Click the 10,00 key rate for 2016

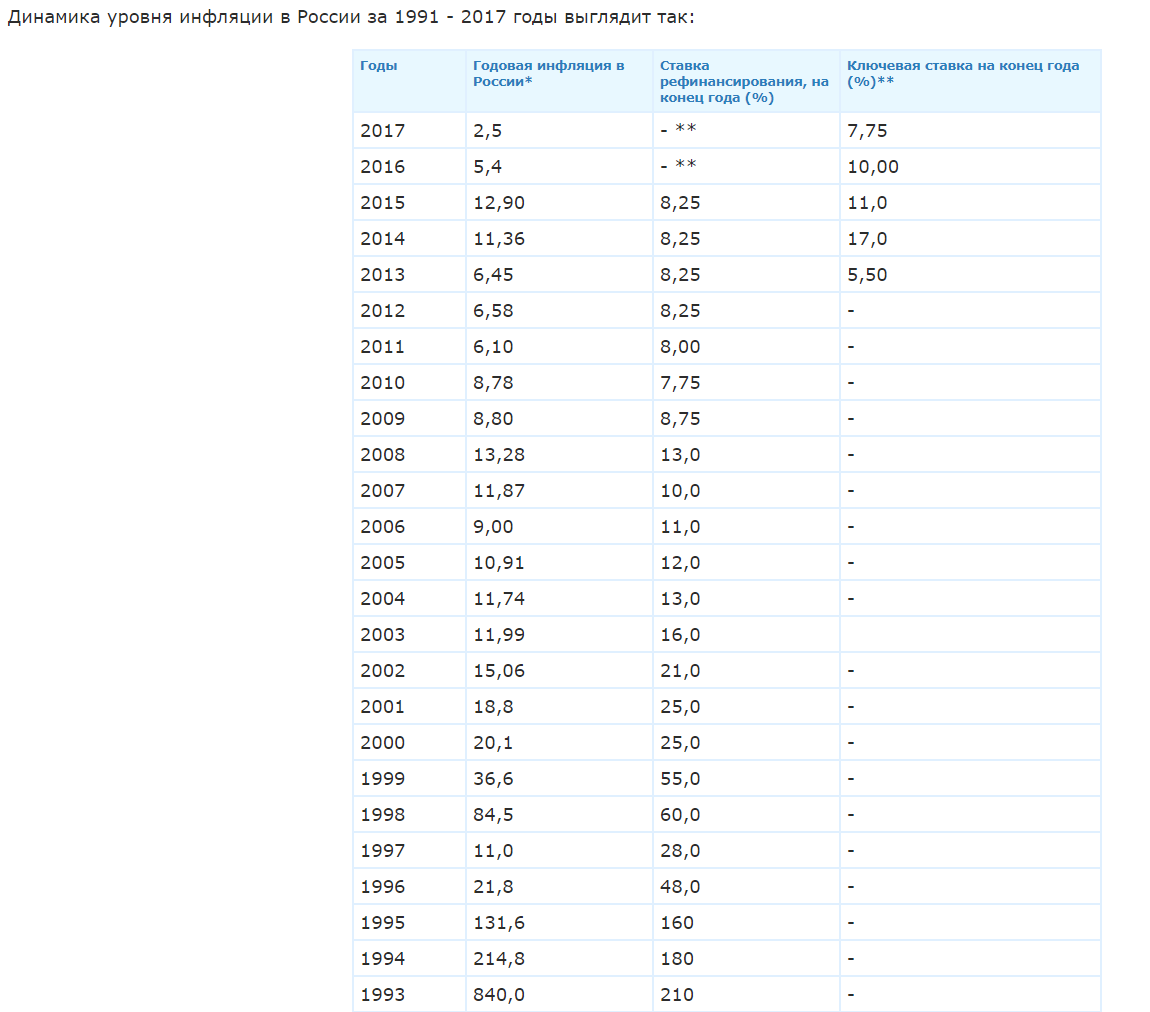872,167
